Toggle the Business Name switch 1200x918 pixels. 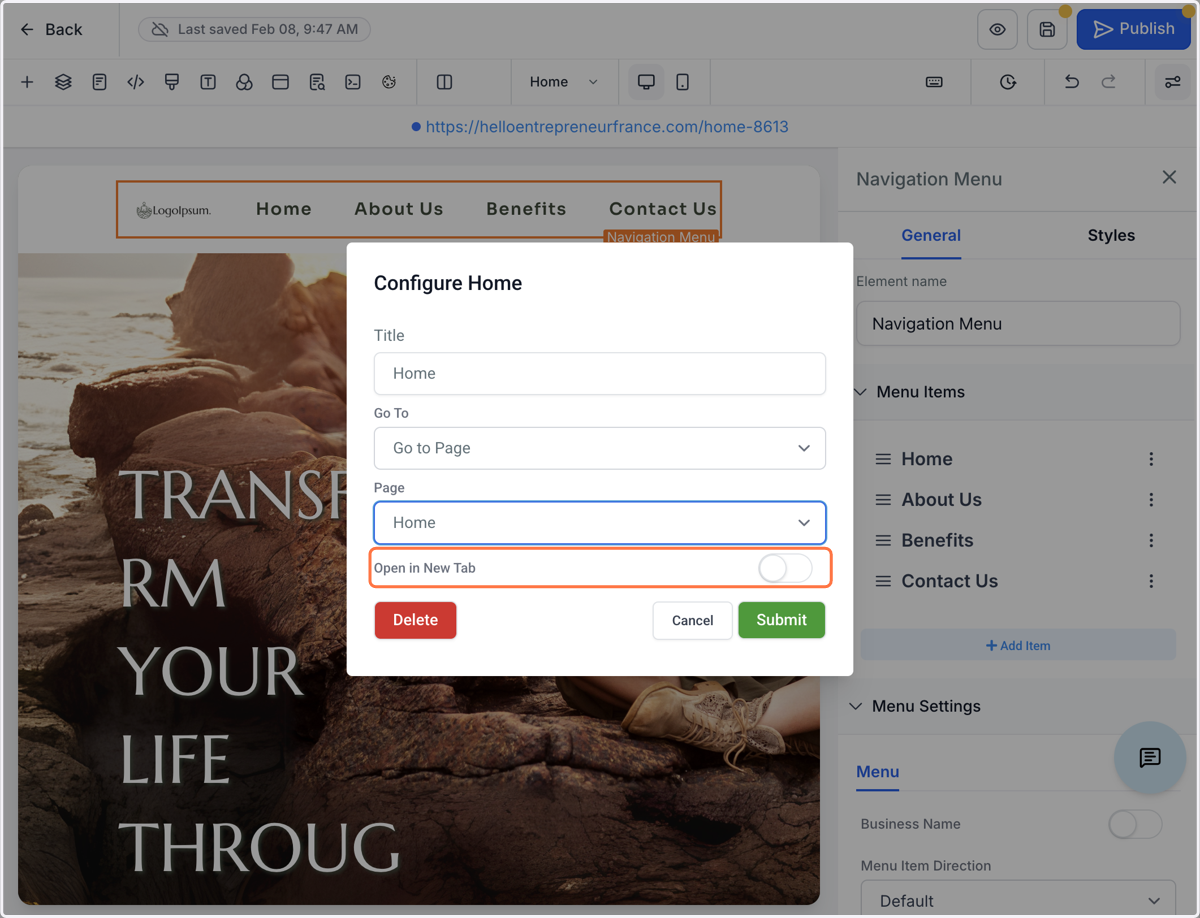[x=1135, y=824]
